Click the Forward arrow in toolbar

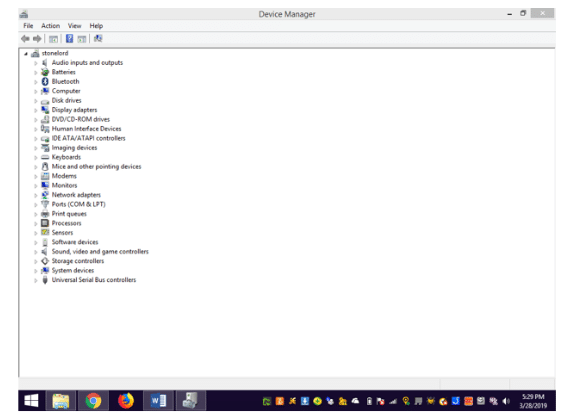point(37,39)
